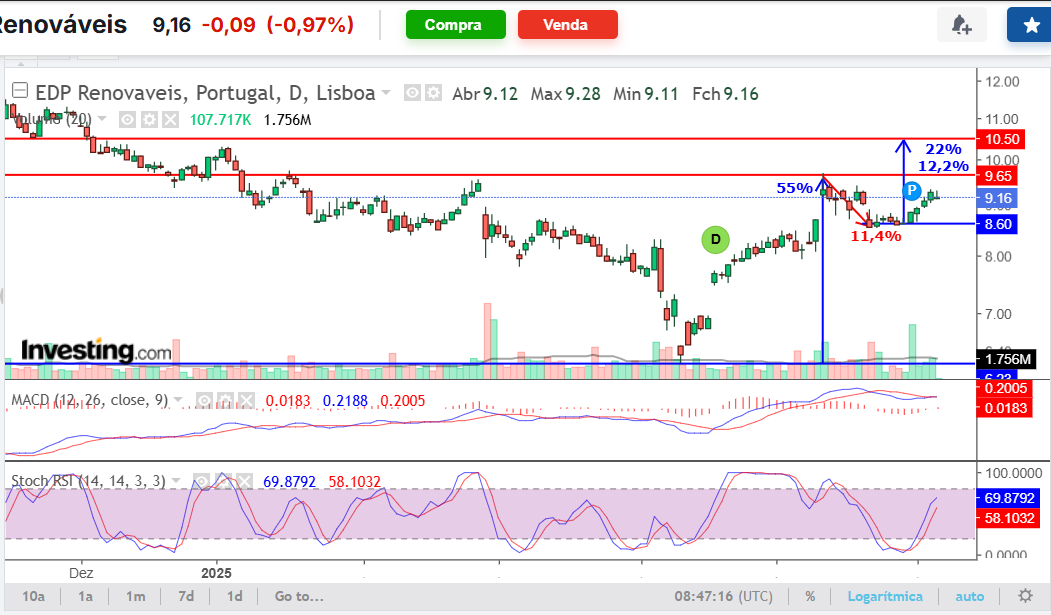Click the red Venda button
The width and height of the screenshot is (1051, 615).
coord(568,25)
